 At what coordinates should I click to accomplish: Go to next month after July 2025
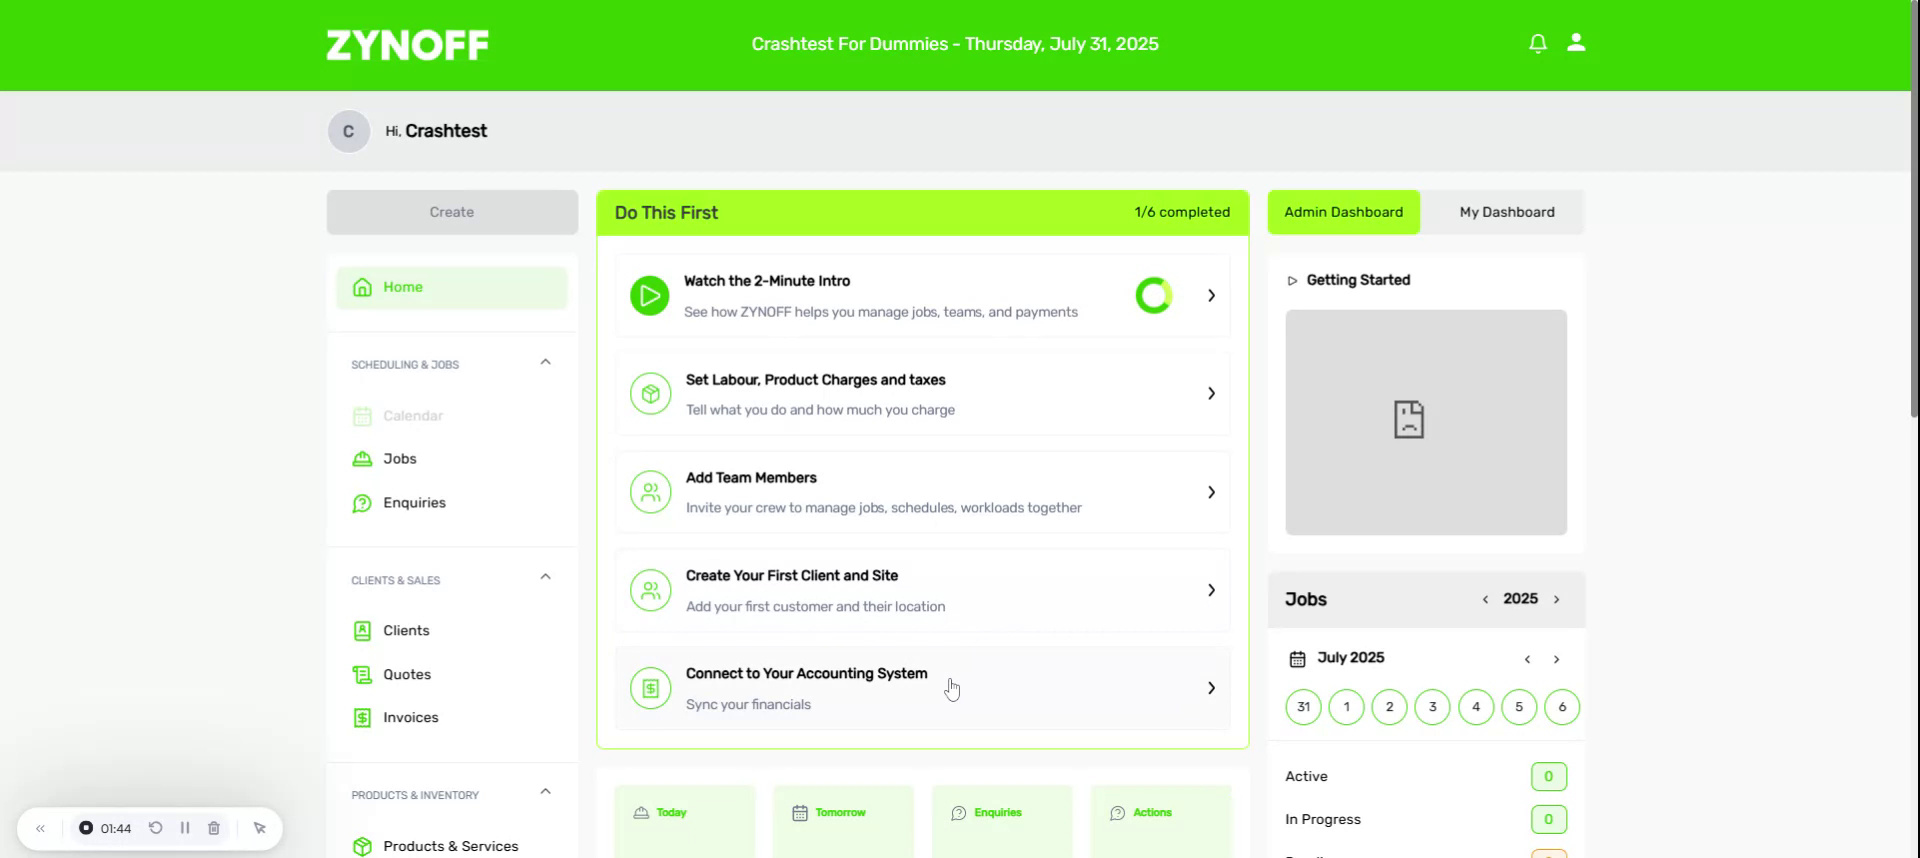tap(1556, 659)
